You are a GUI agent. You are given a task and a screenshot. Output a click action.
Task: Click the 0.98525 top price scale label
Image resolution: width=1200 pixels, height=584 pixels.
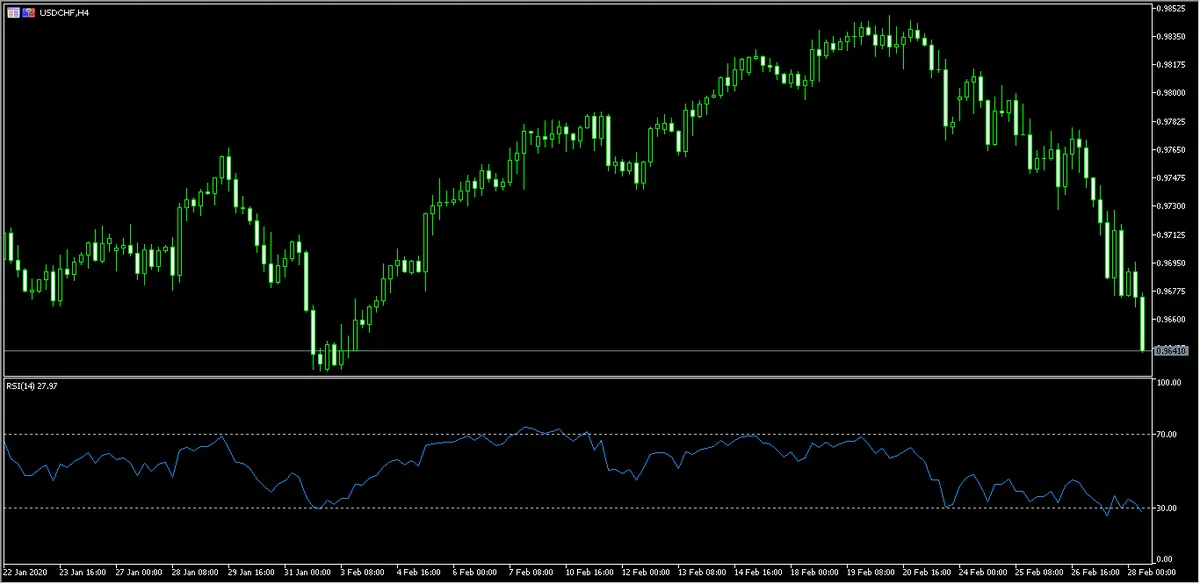tap(1171, 8)
